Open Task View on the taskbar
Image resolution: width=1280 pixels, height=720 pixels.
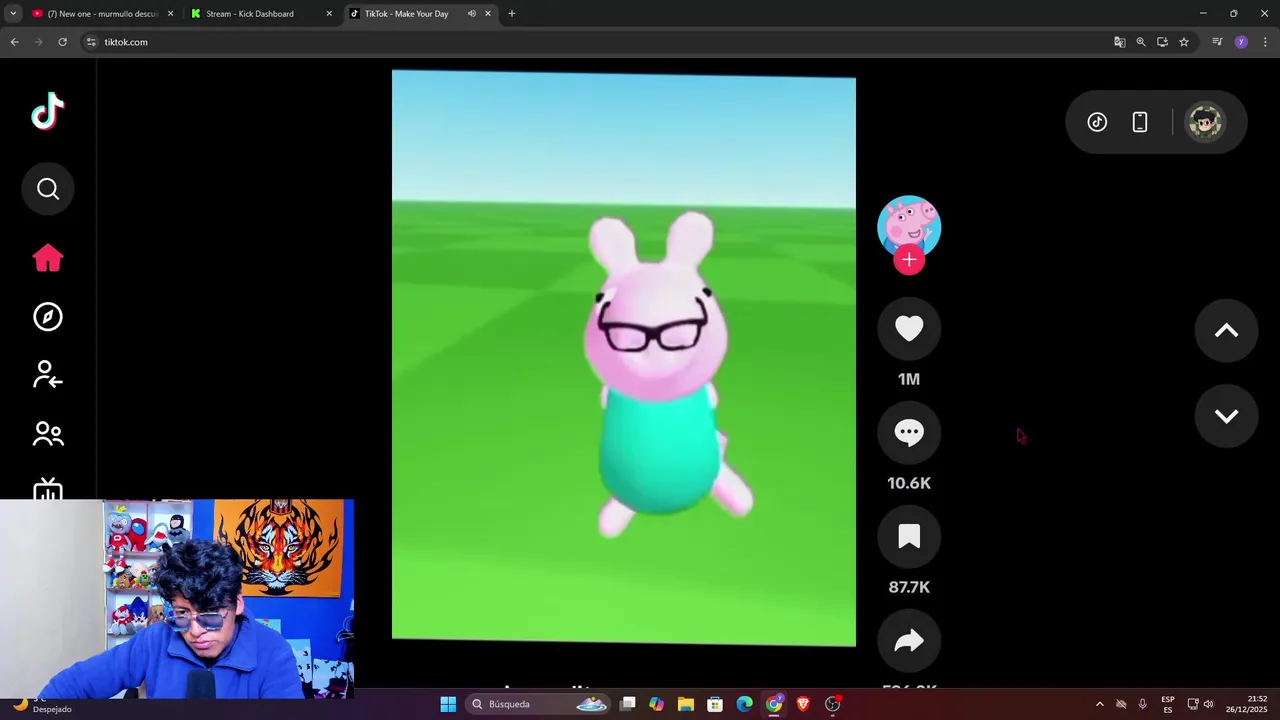pyautogui.click(x=628, y=704)
